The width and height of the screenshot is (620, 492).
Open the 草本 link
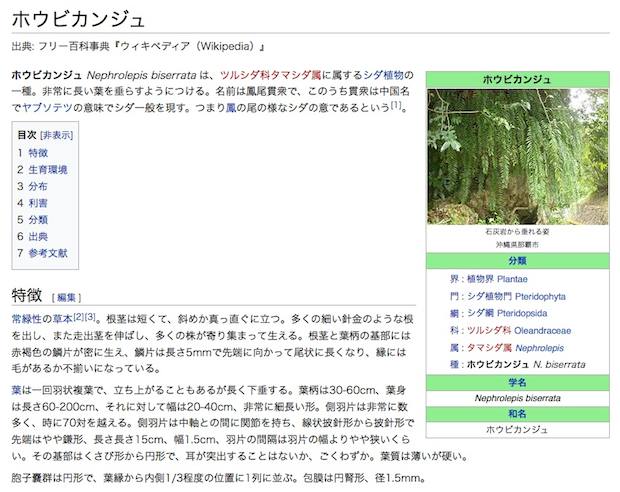62,319
